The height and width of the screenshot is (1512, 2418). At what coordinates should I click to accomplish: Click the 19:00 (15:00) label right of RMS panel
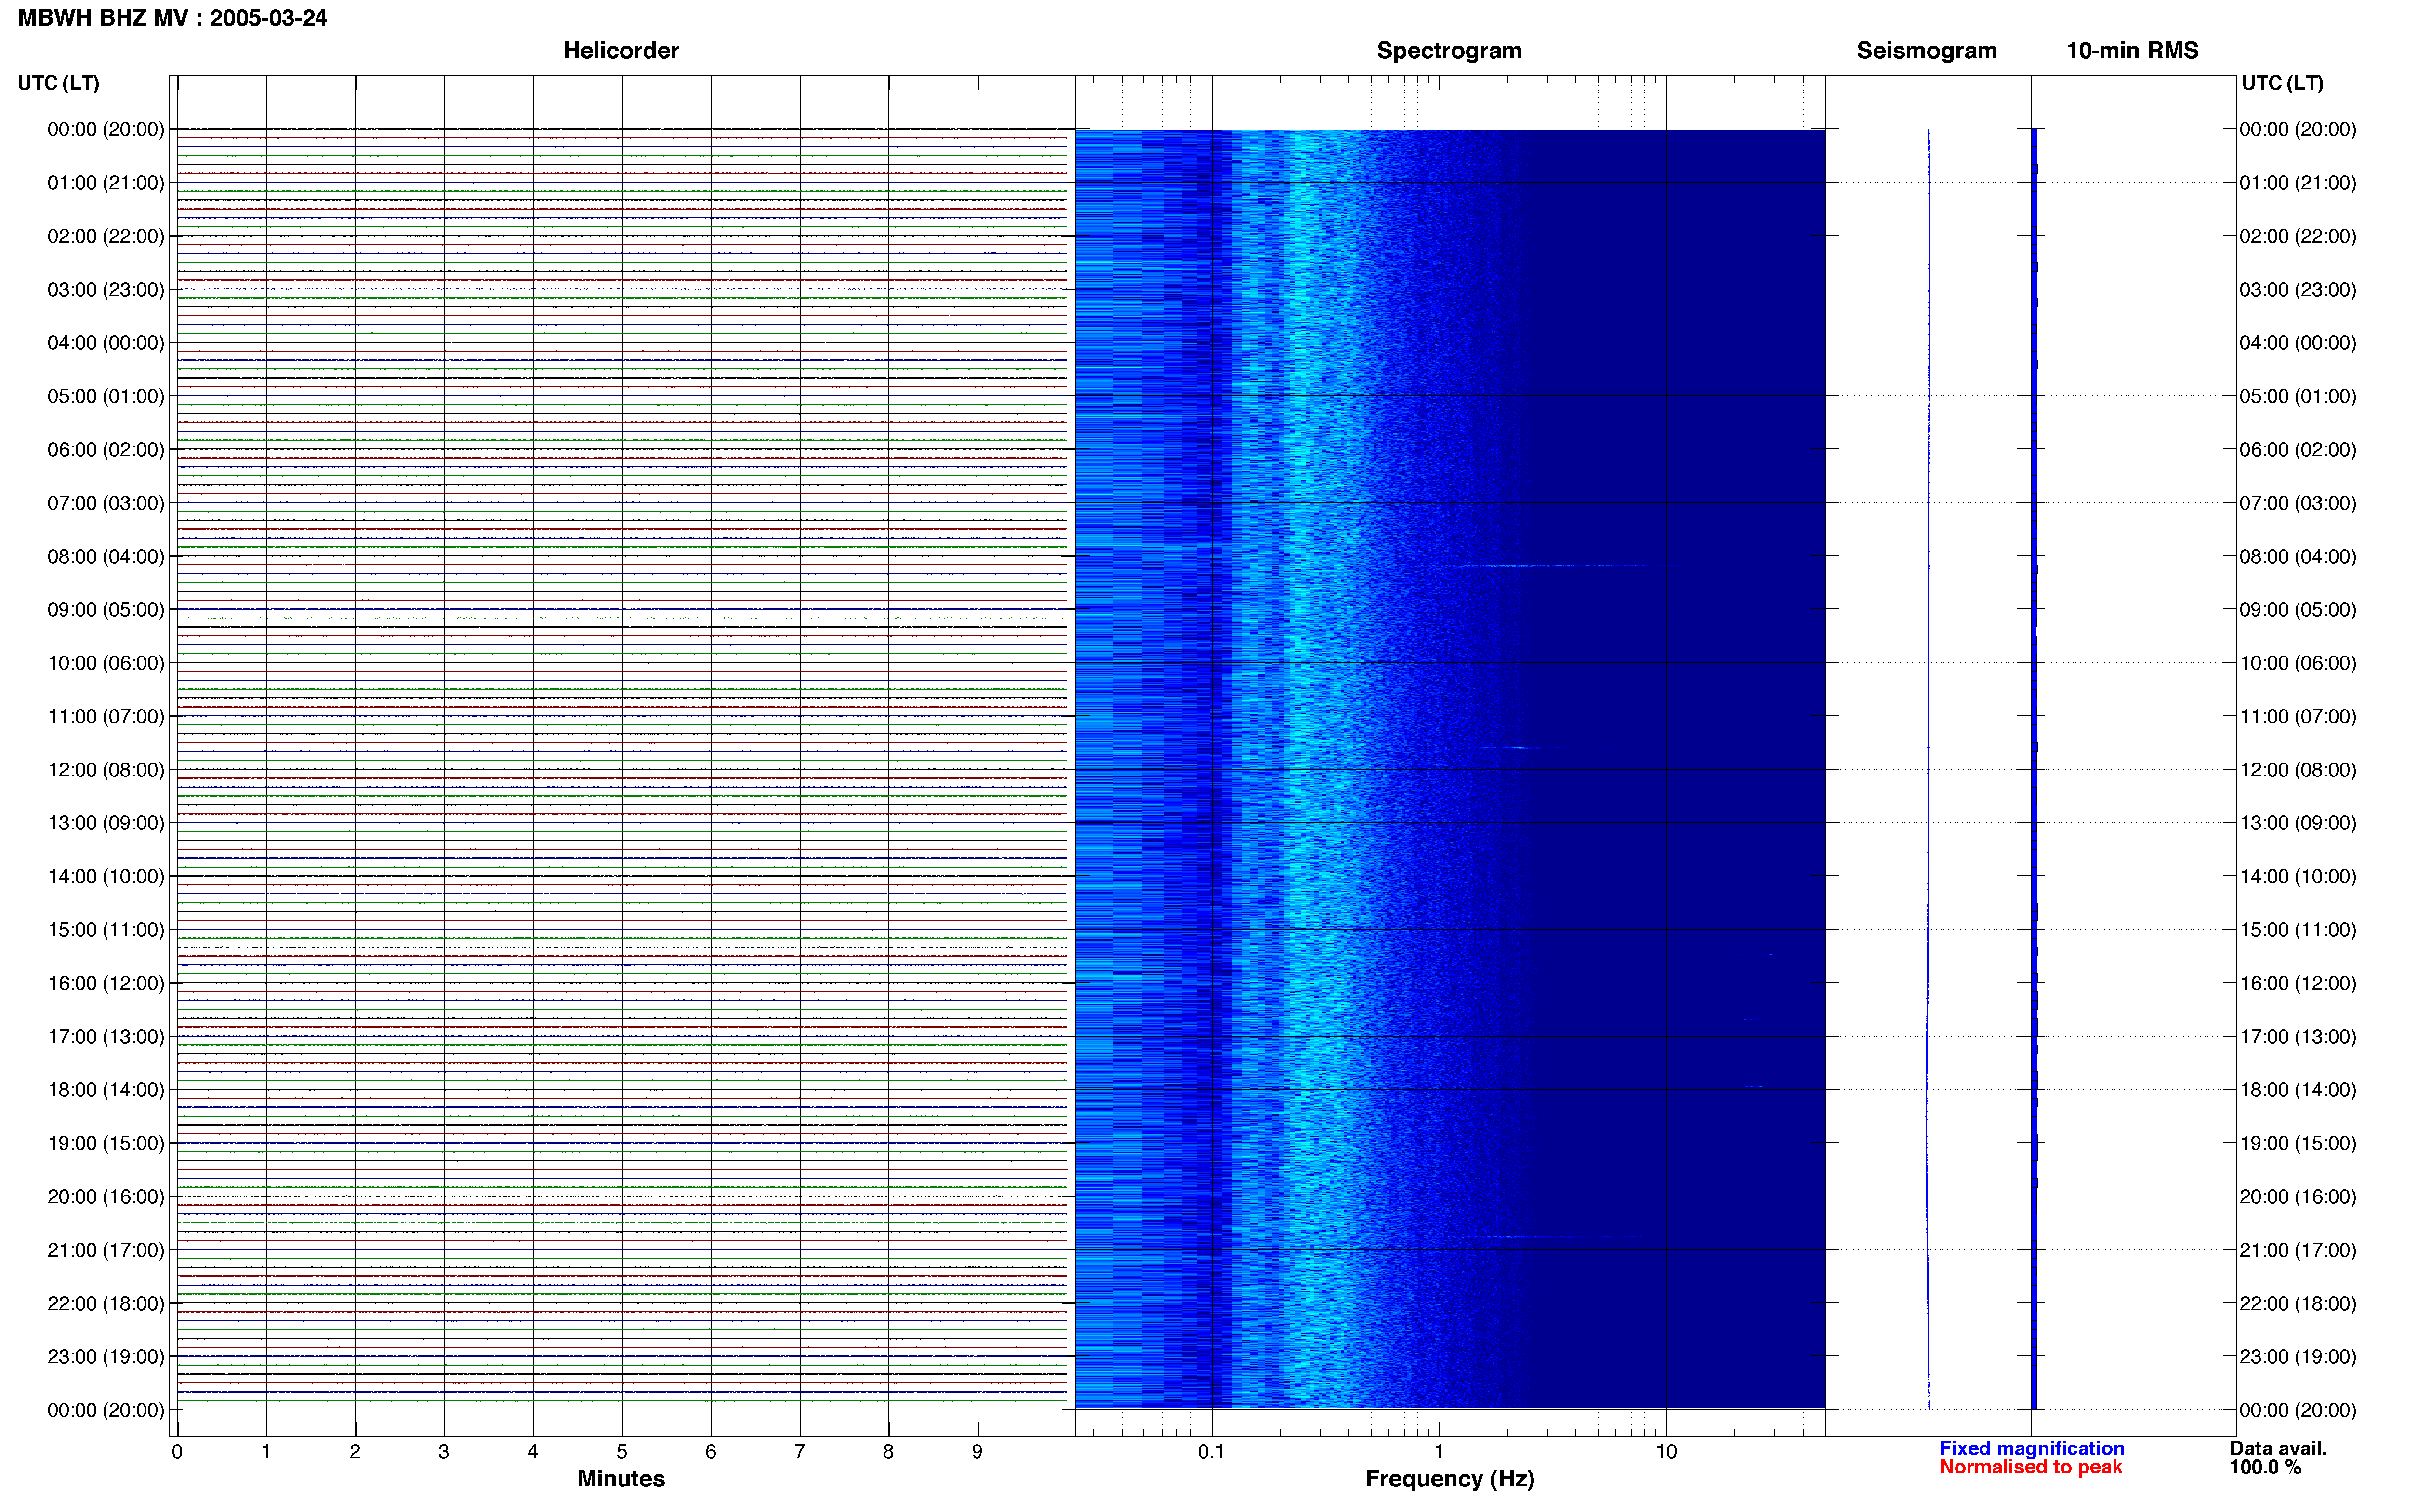tap(2298, 1143)
